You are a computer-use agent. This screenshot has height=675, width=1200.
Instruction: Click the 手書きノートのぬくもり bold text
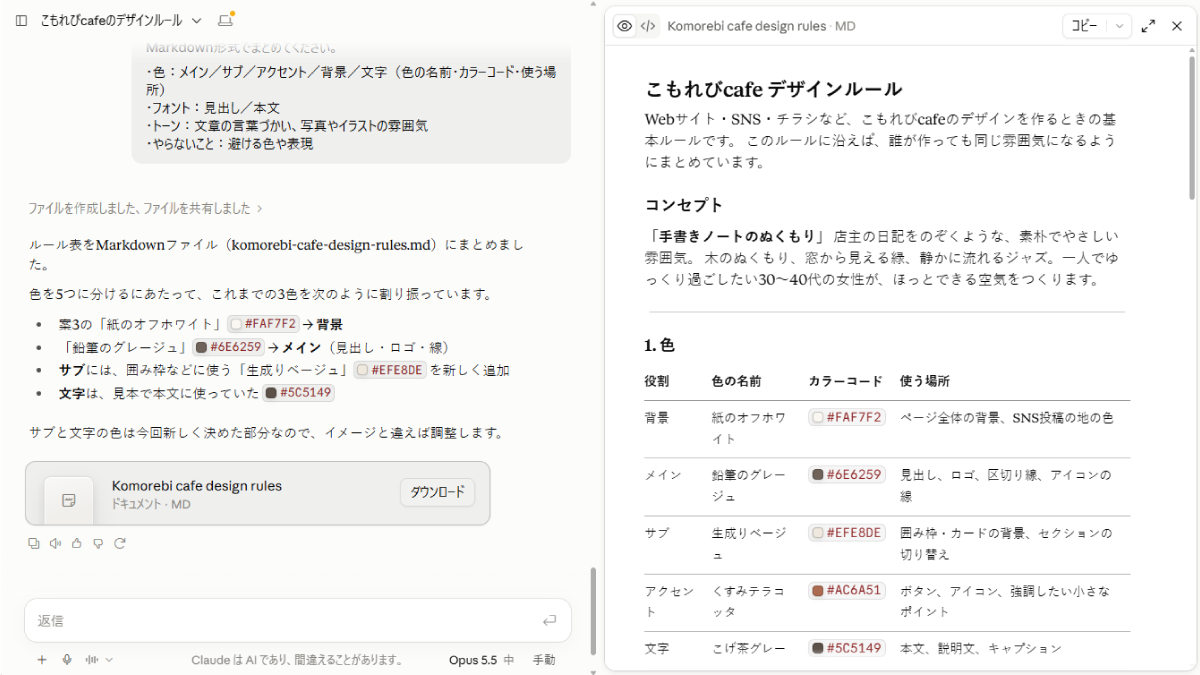(x=737, y=237)
